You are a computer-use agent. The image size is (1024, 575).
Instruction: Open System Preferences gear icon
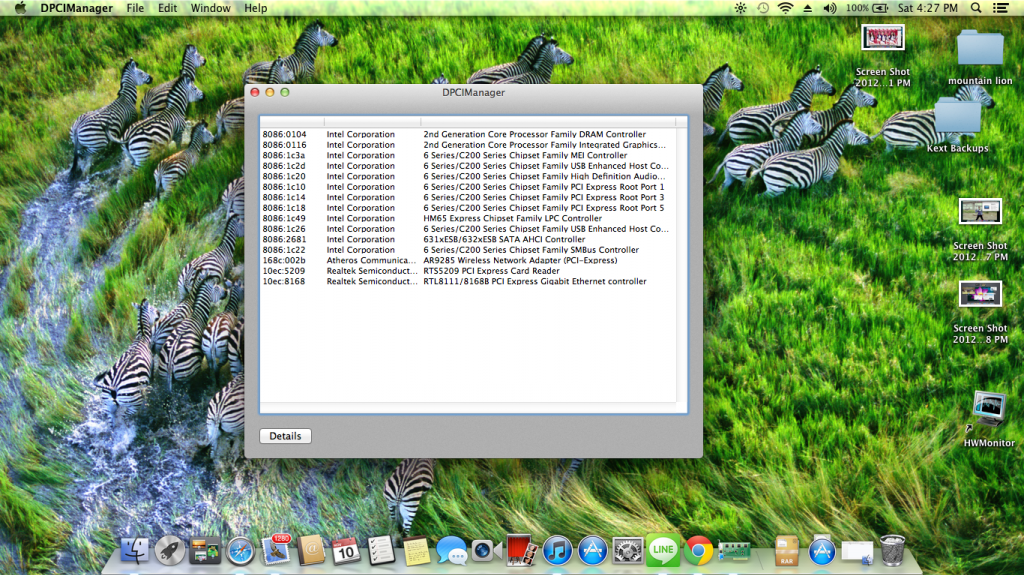pyautogui.click(x=628, y=550)
